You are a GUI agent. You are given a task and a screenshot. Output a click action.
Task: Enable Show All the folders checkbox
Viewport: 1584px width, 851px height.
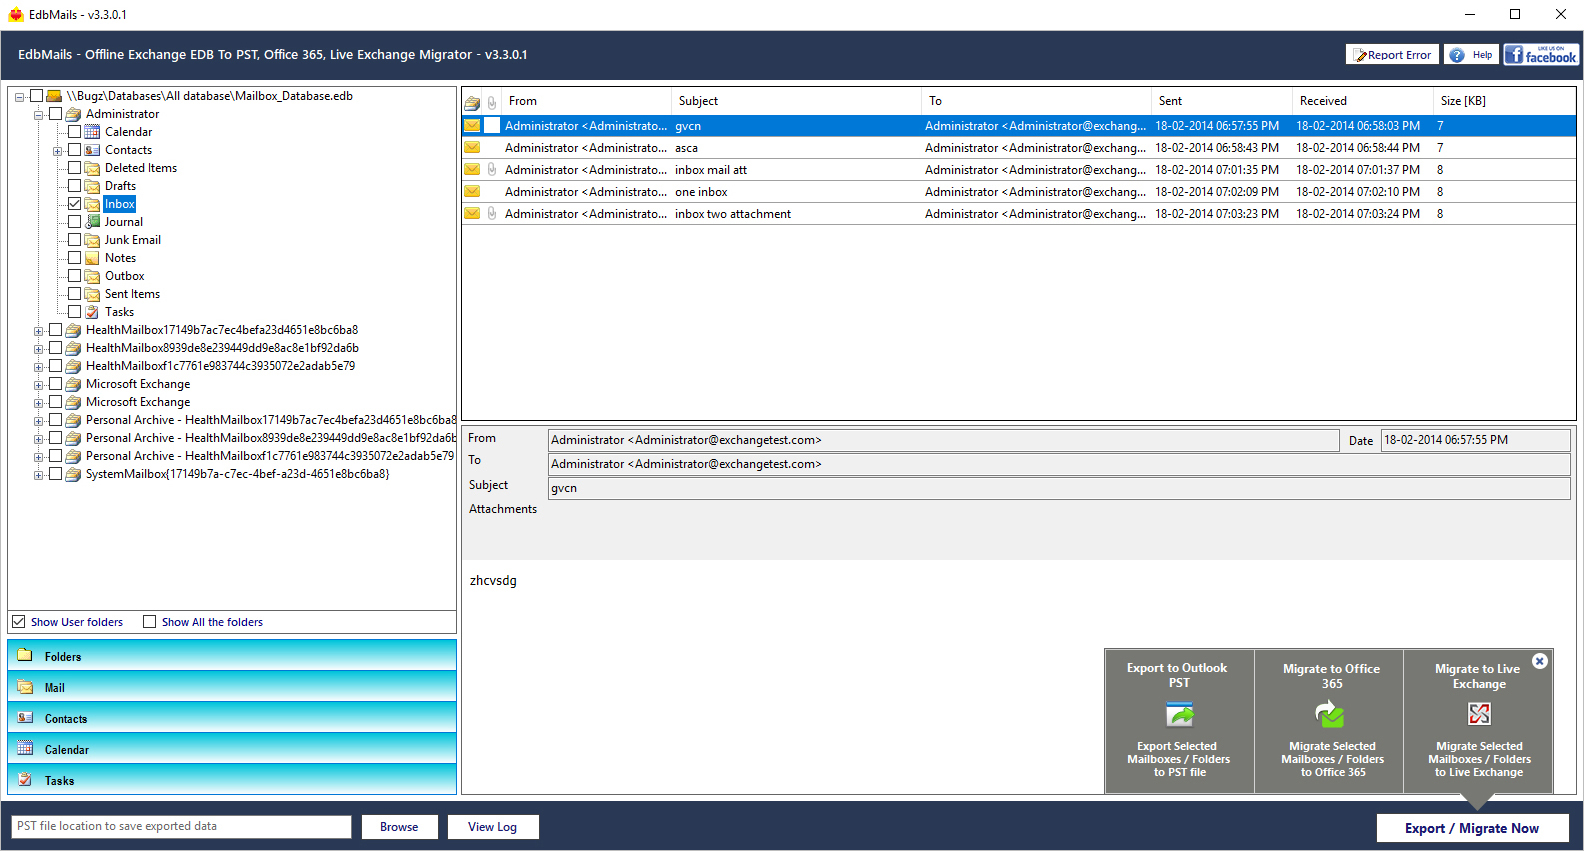[x=150, y=622]
